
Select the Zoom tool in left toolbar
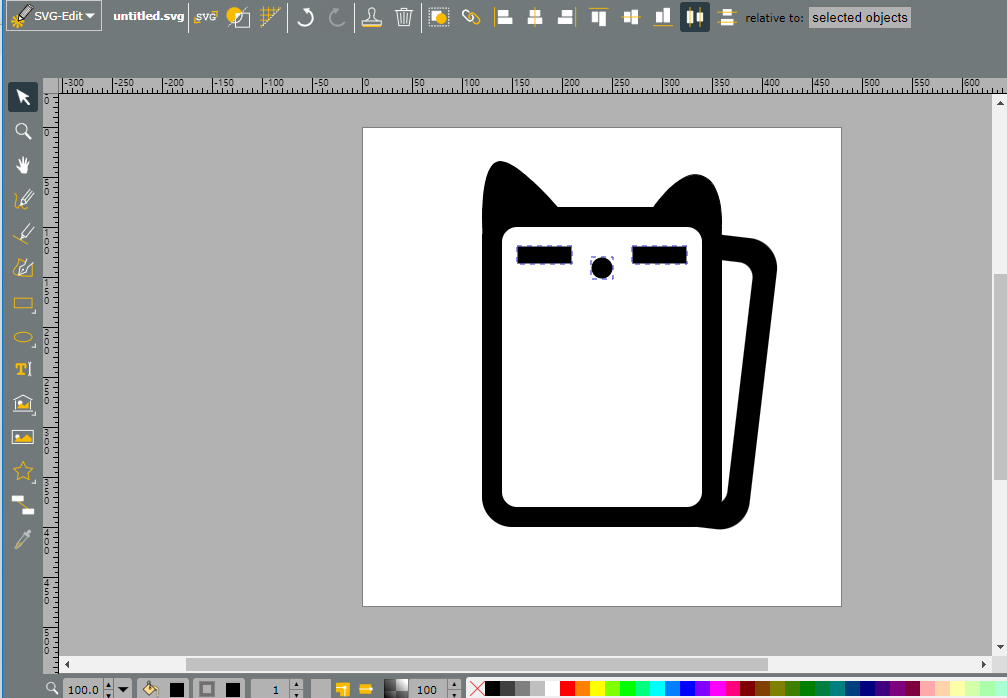23,131
